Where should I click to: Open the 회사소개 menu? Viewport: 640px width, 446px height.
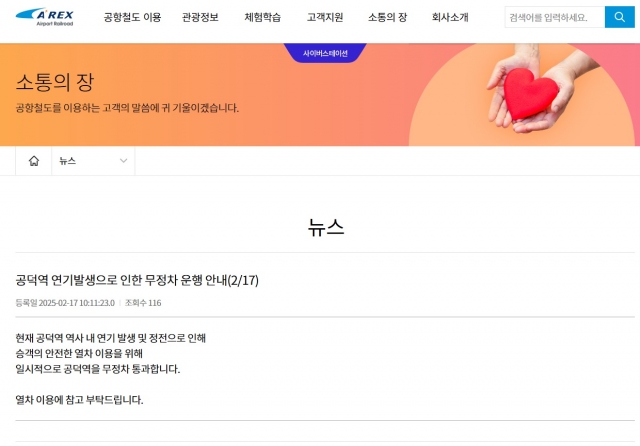click(450, 17)
